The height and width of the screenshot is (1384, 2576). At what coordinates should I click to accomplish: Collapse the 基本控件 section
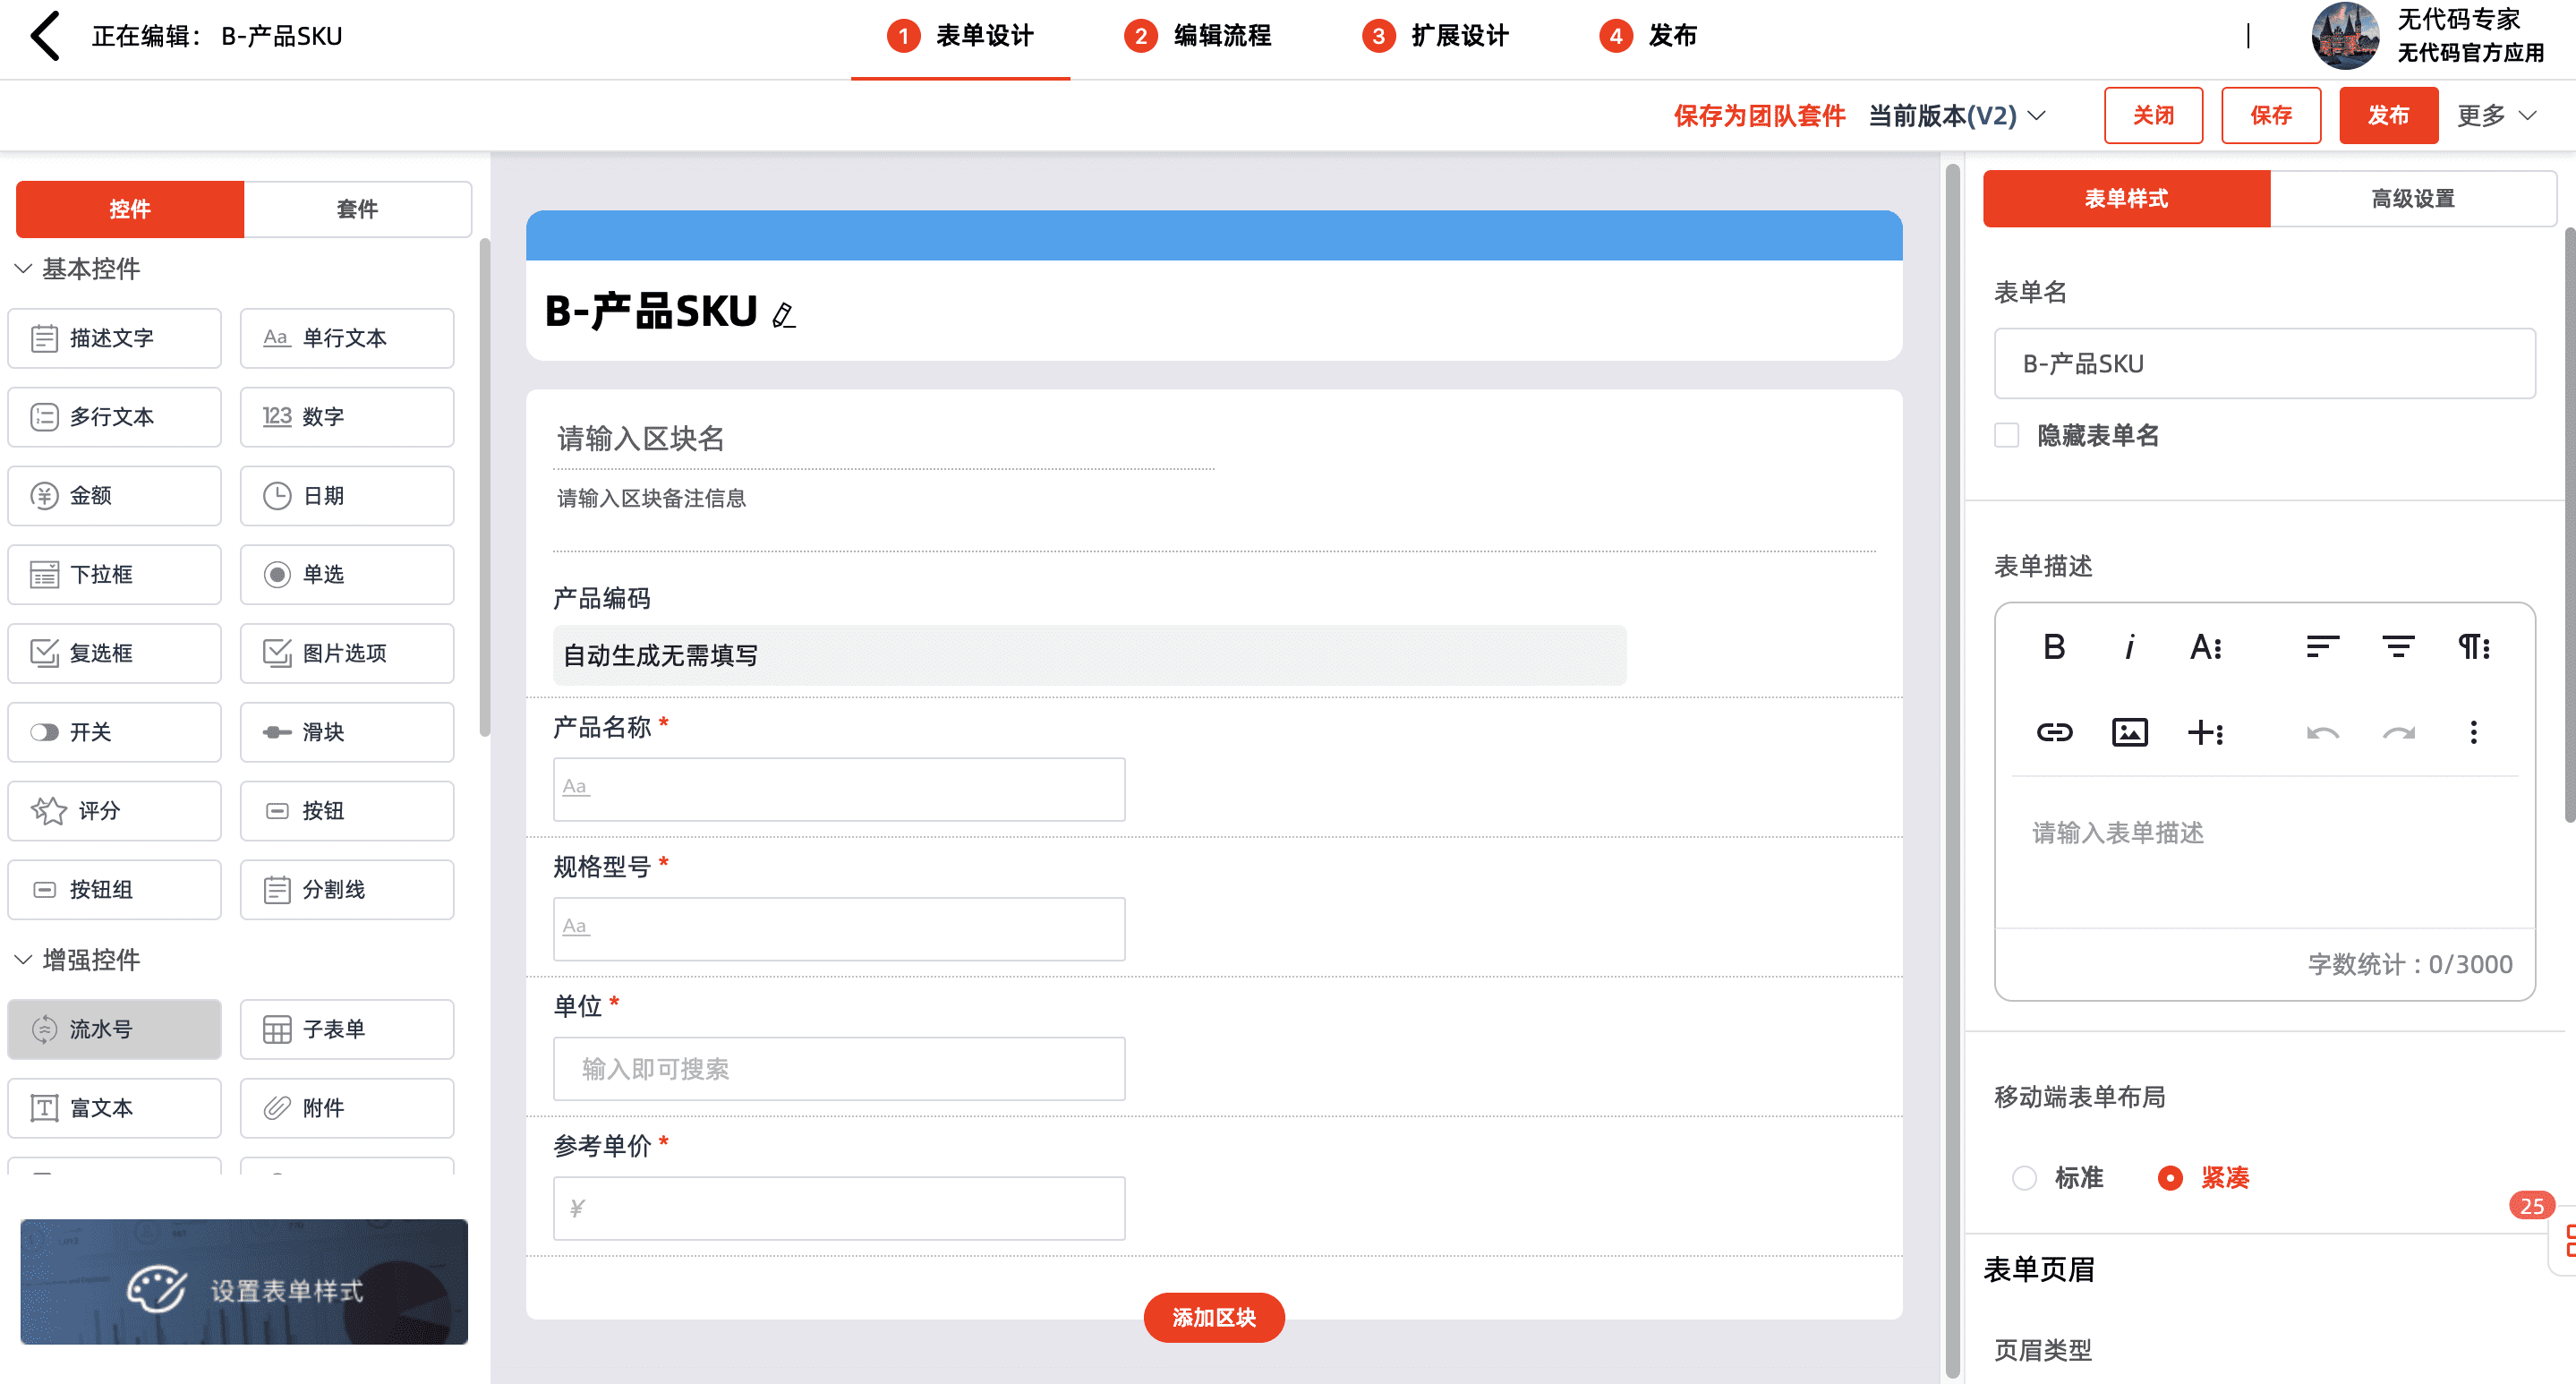coord(24,269)
